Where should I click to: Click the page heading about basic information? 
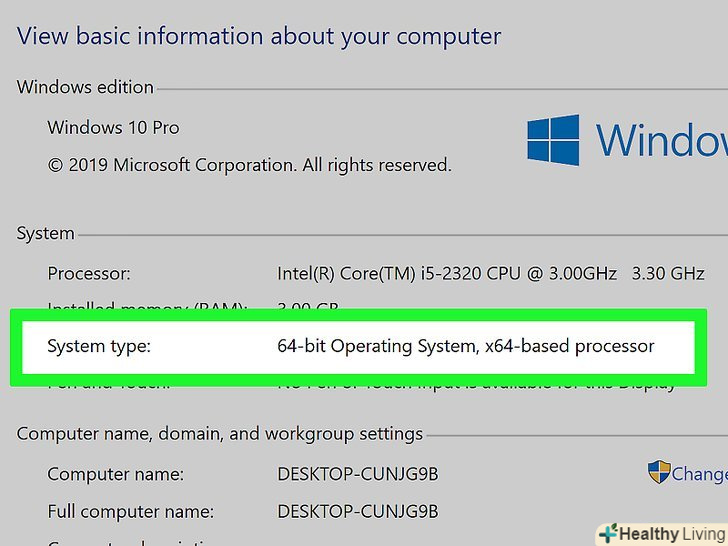[x=259, y=37]
